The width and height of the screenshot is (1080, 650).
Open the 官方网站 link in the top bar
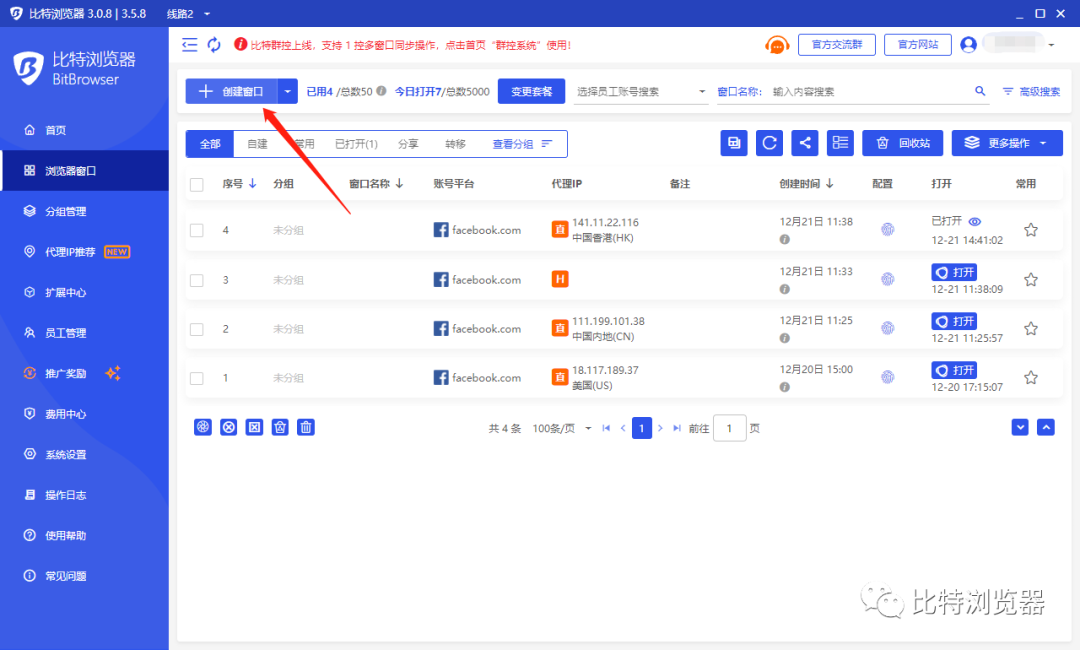point(917,44)
